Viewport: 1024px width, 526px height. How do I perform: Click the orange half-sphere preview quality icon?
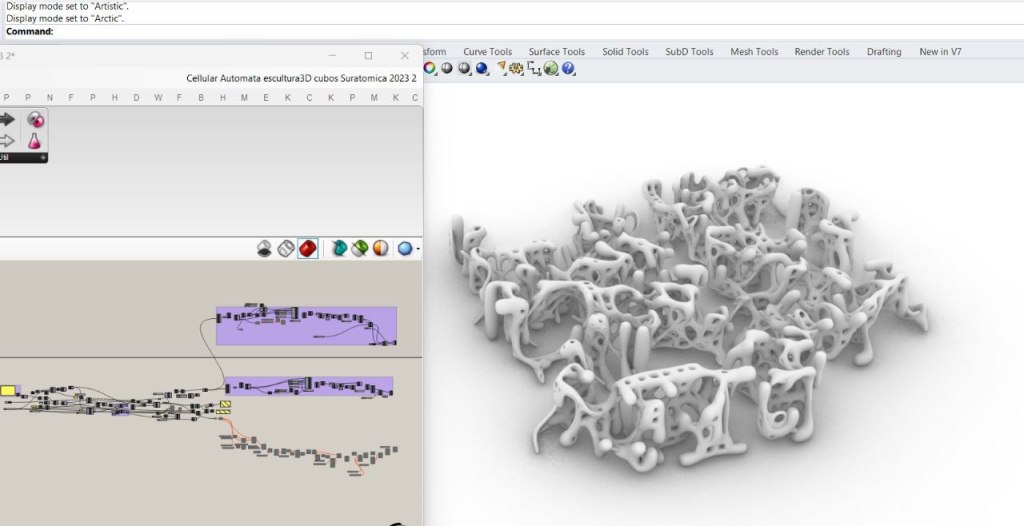point(380,248)
